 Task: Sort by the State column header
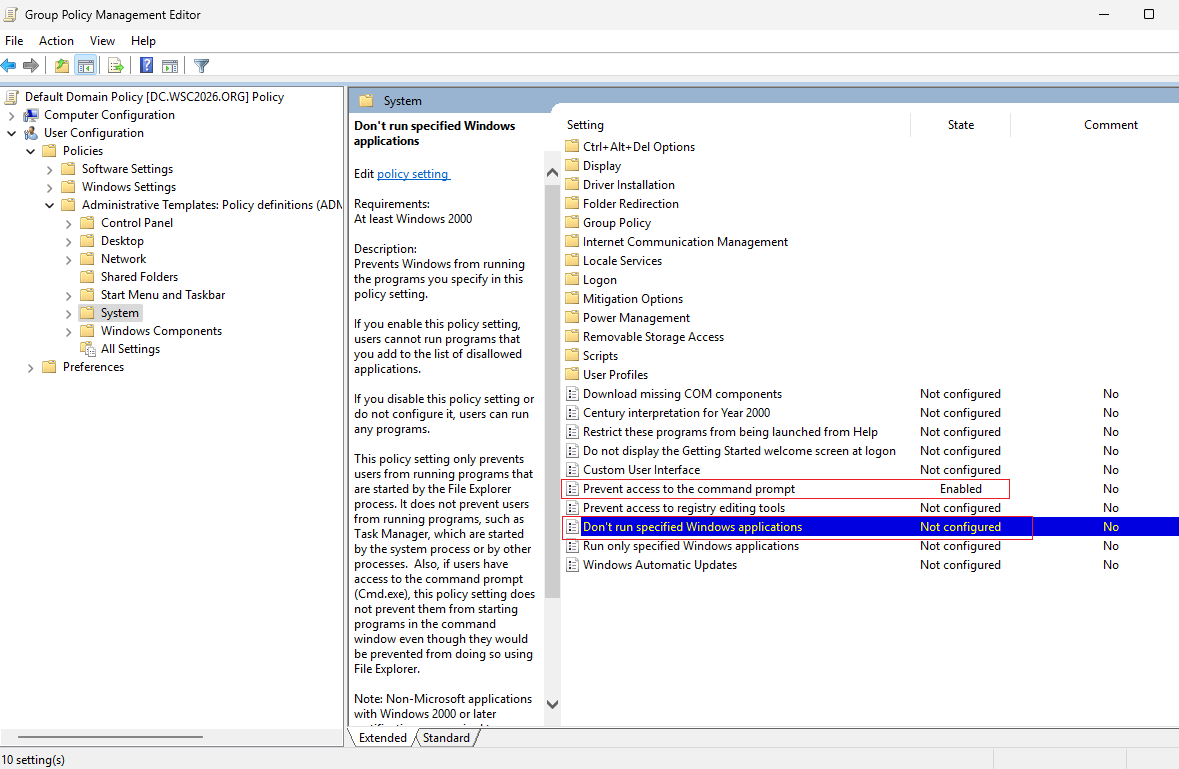[x=960, y=125]
